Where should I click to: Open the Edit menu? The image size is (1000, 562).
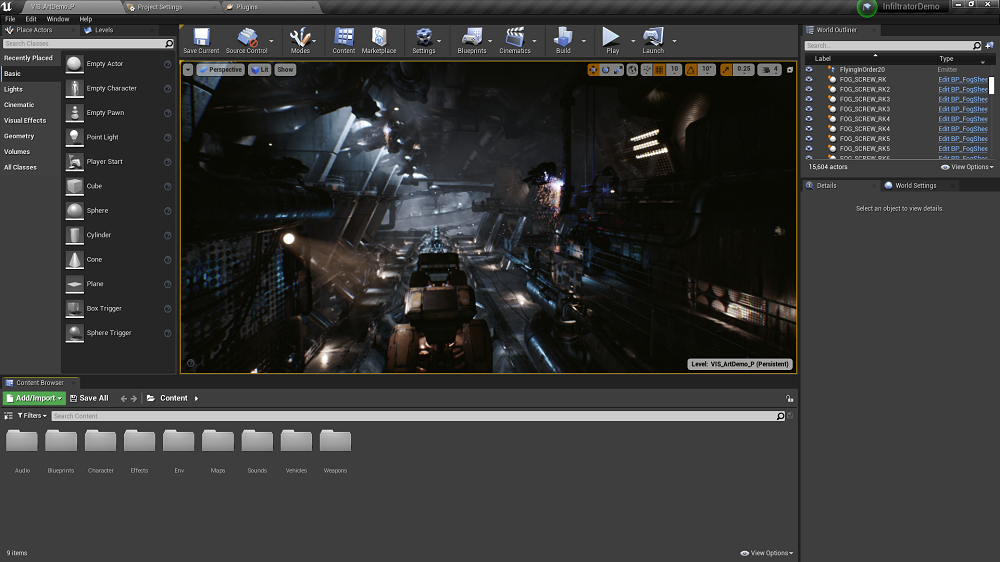click(x=31, y=19)
